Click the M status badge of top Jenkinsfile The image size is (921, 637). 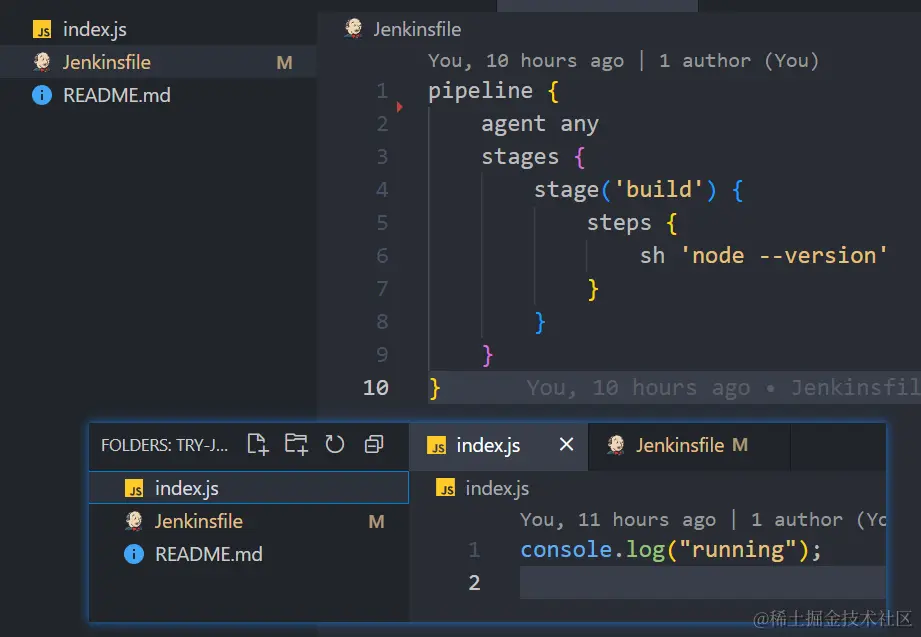[x=284, y=62]
